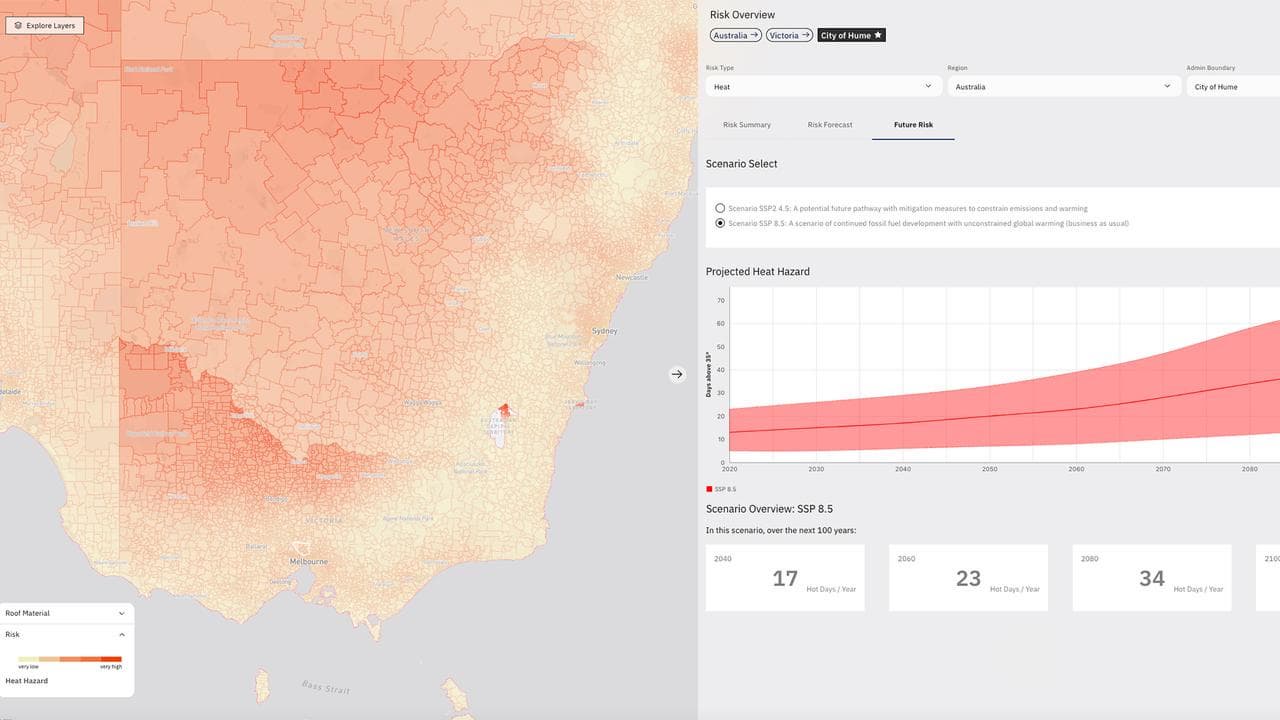This screenshot has width=1280, height=720.
Task: Select the Scenario SSP 8.5 radio button
Action: click(720, 223)
